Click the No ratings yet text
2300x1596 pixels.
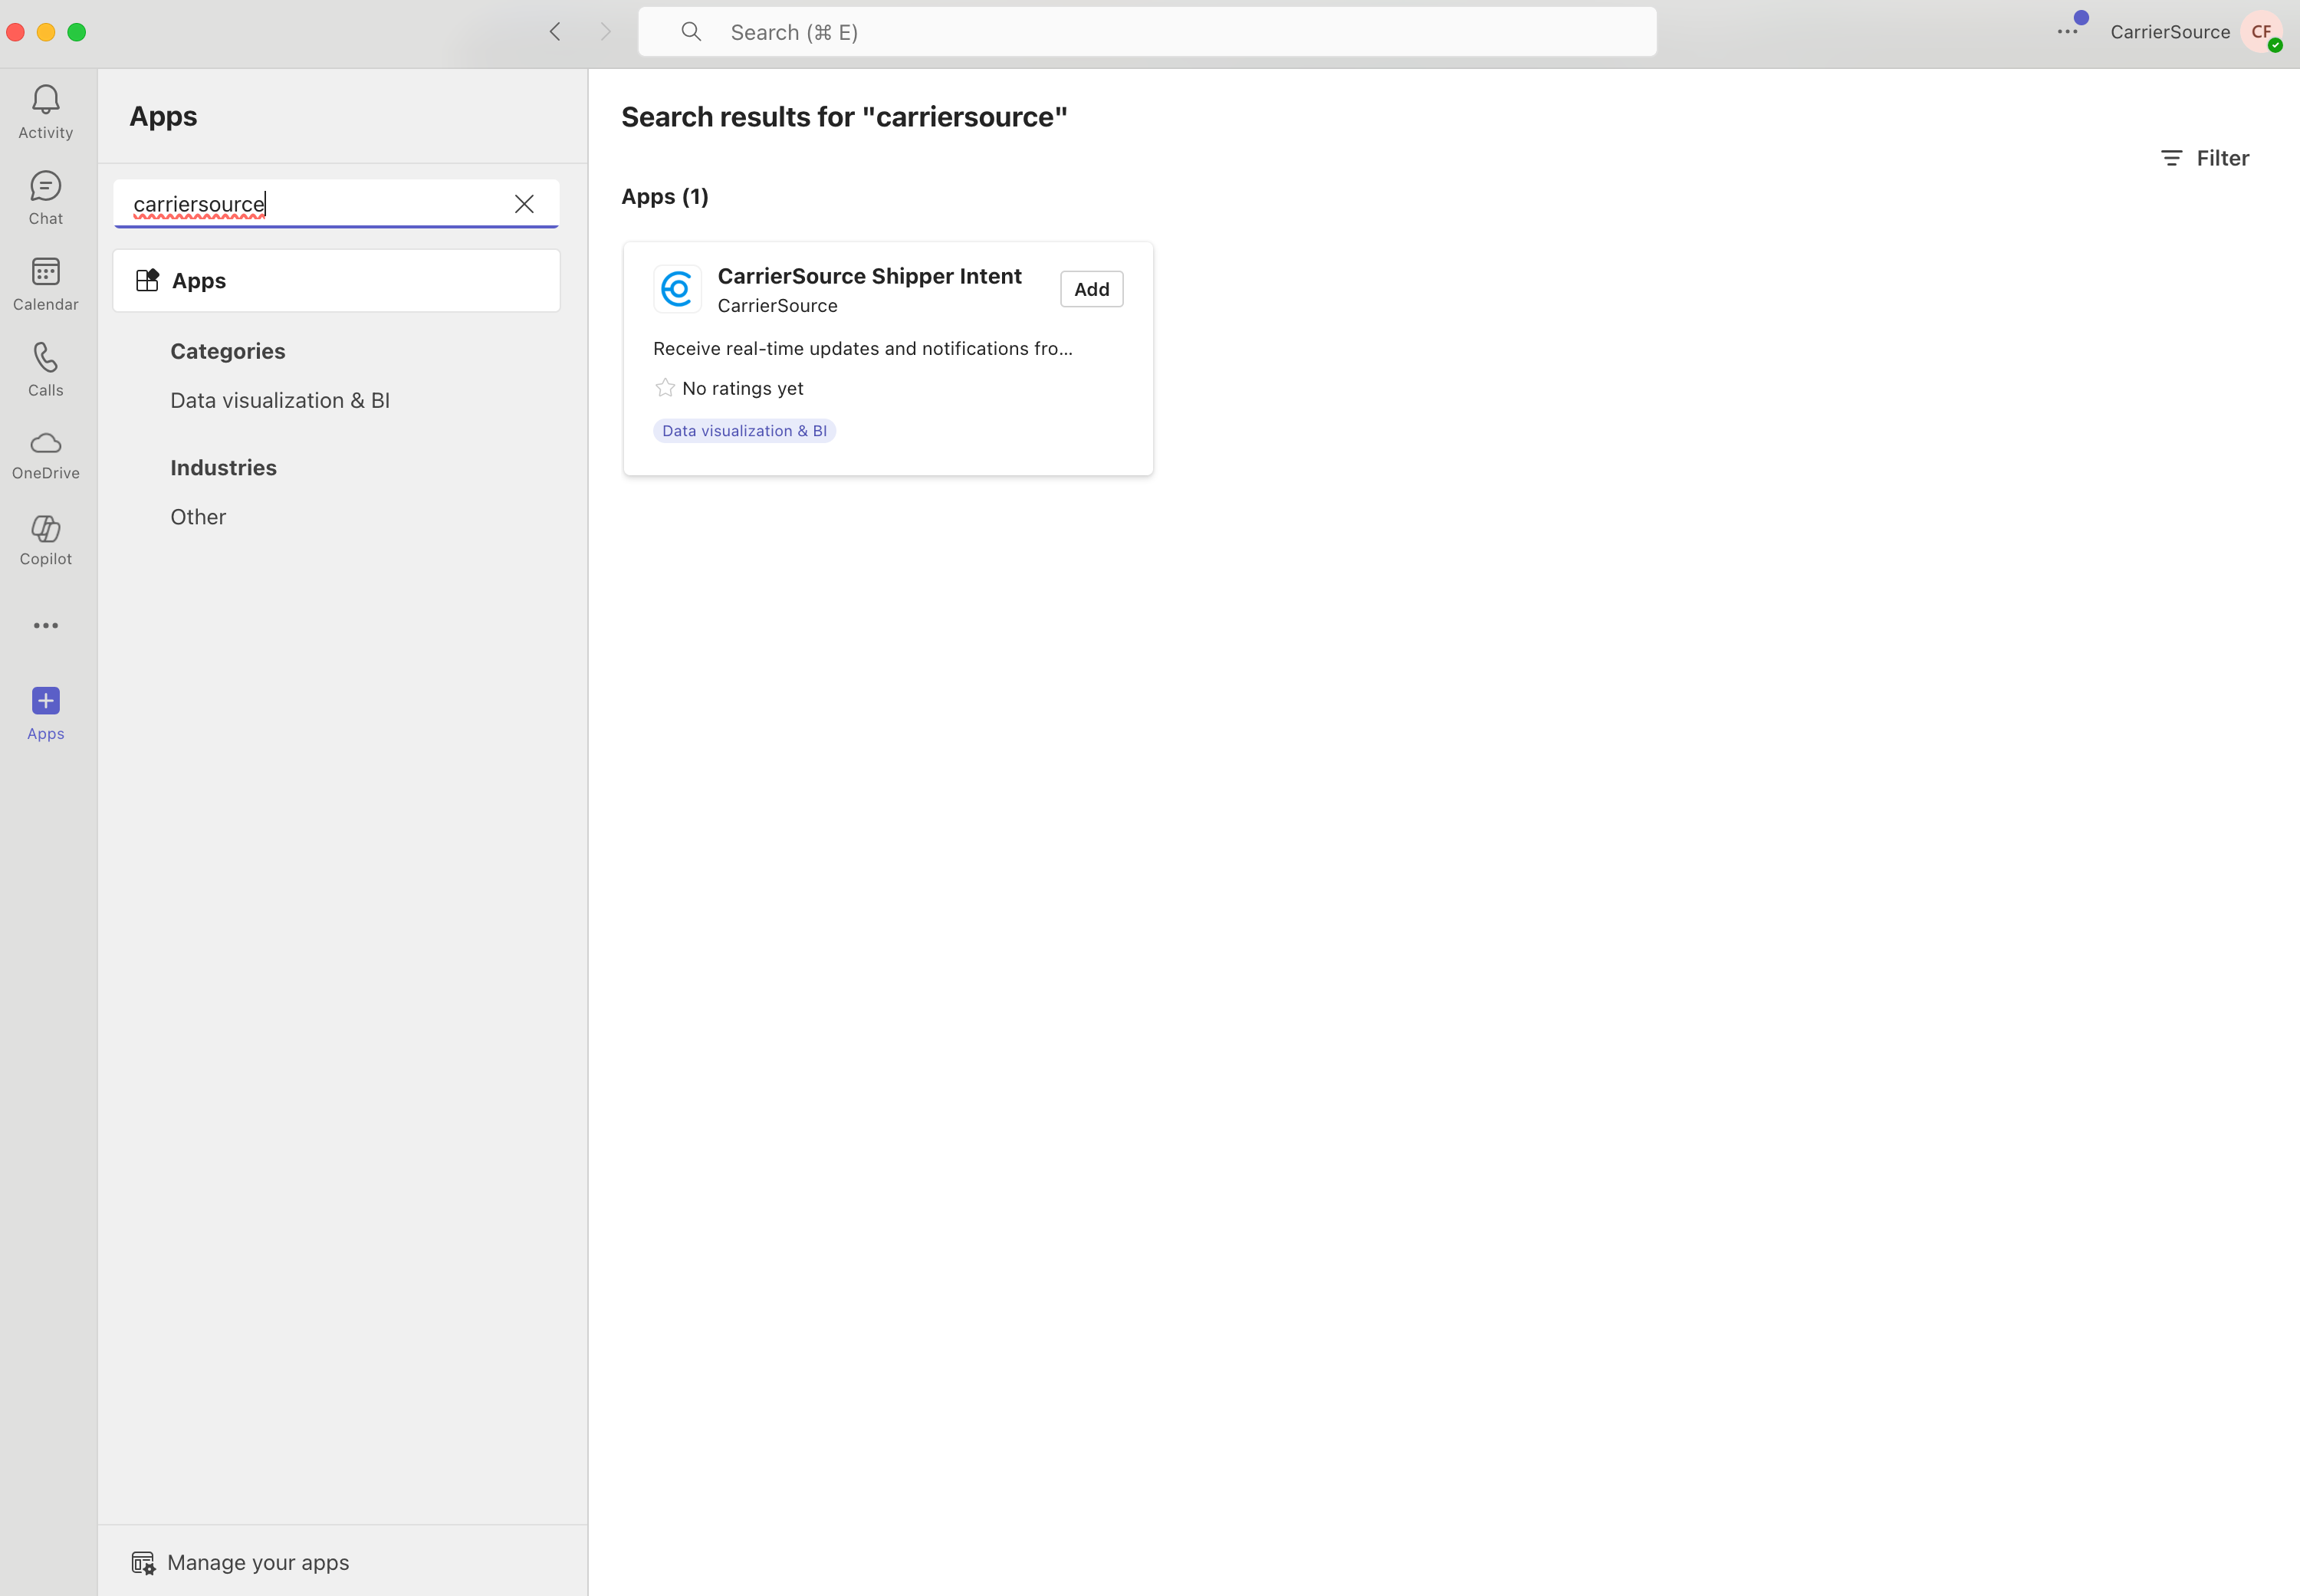click(743, 388)
